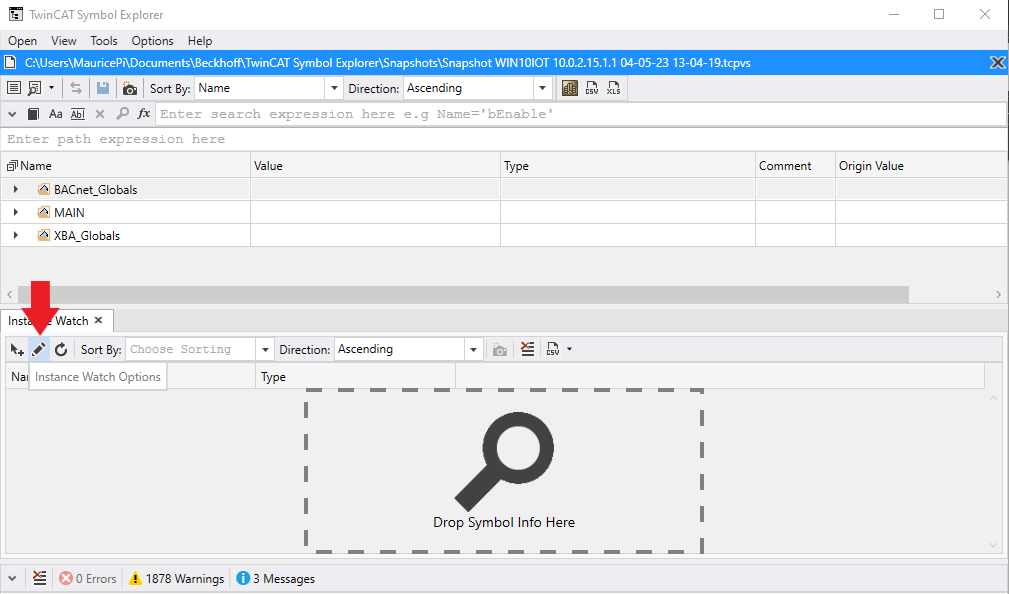Viewport: 1009px width, 594px height.
Task: Close the snapshot file tab
Action: point(997,62)
